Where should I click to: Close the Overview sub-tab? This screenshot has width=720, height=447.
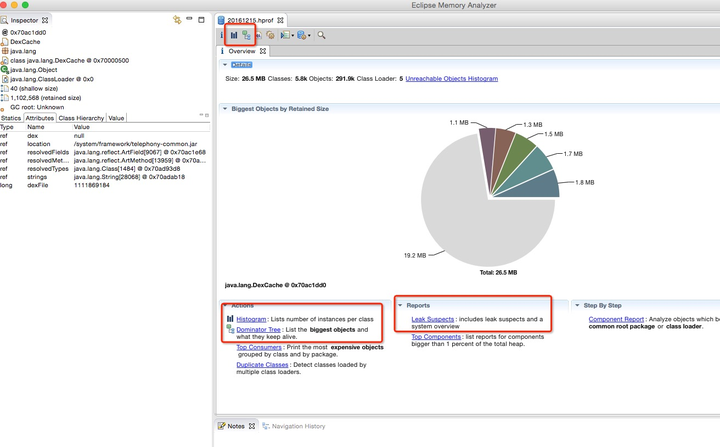263,51
